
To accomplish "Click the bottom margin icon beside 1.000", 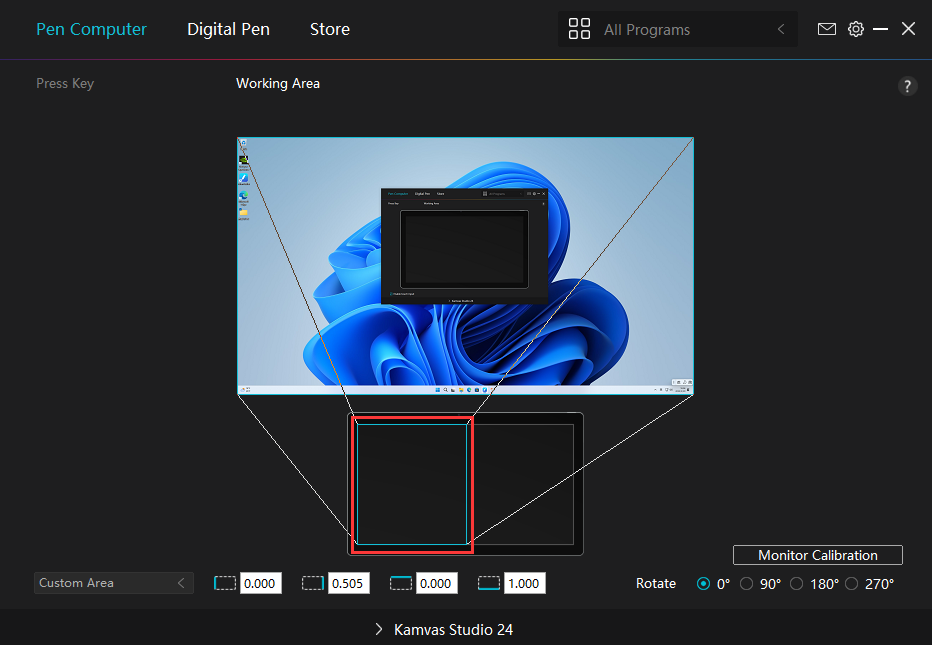I will click(489, 583).
